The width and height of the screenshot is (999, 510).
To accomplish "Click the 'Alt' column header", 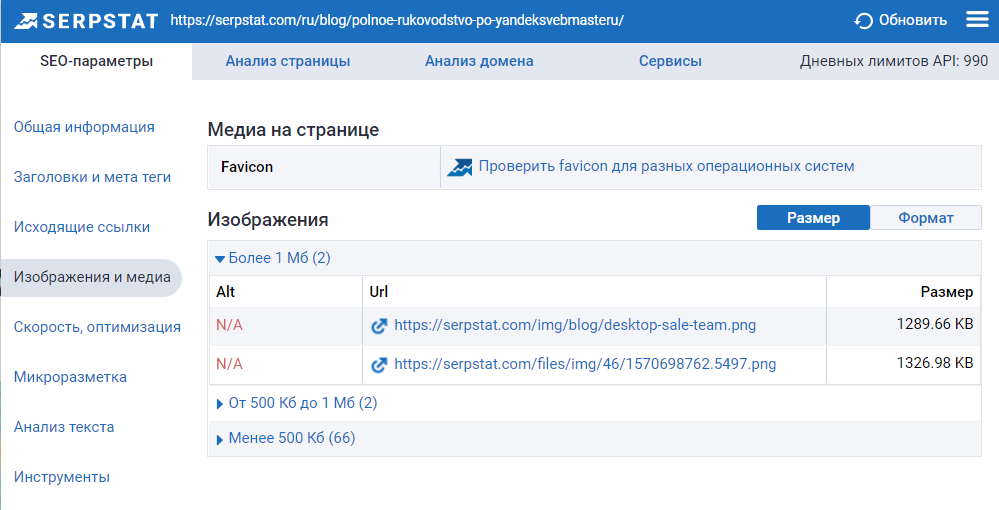I will (x=226, y=292).
